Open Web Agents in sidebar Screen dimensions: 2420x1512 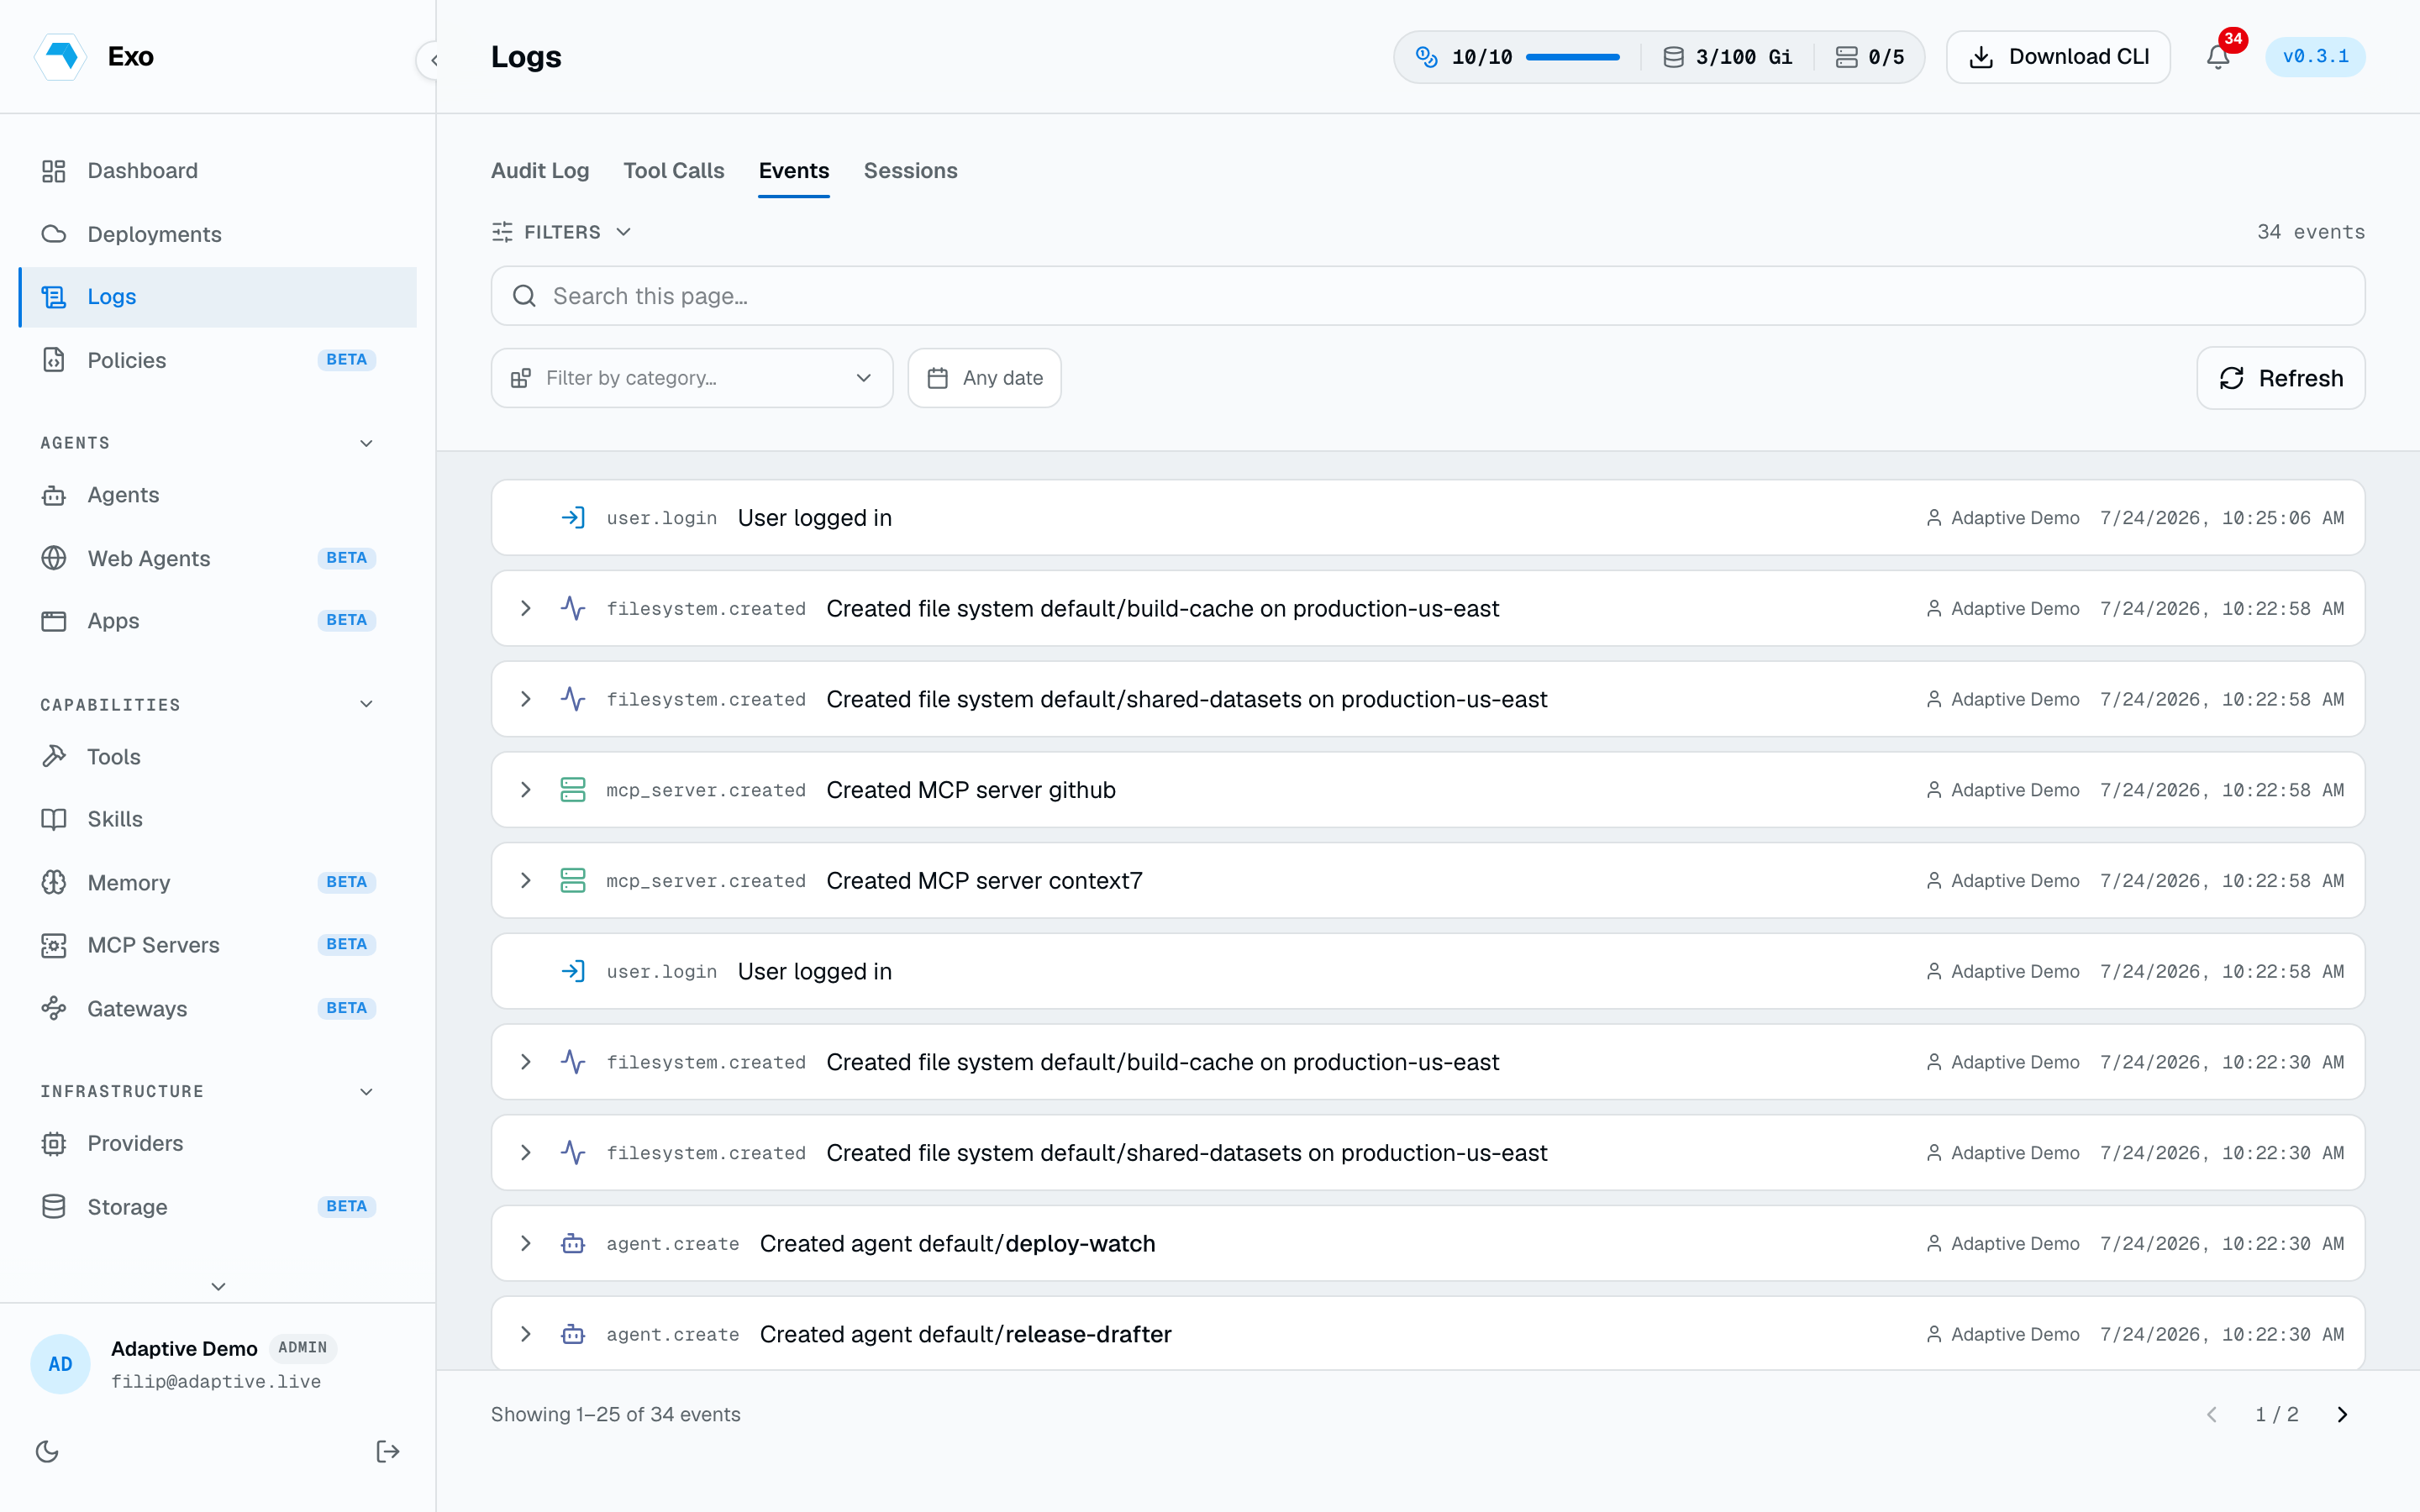217,558
